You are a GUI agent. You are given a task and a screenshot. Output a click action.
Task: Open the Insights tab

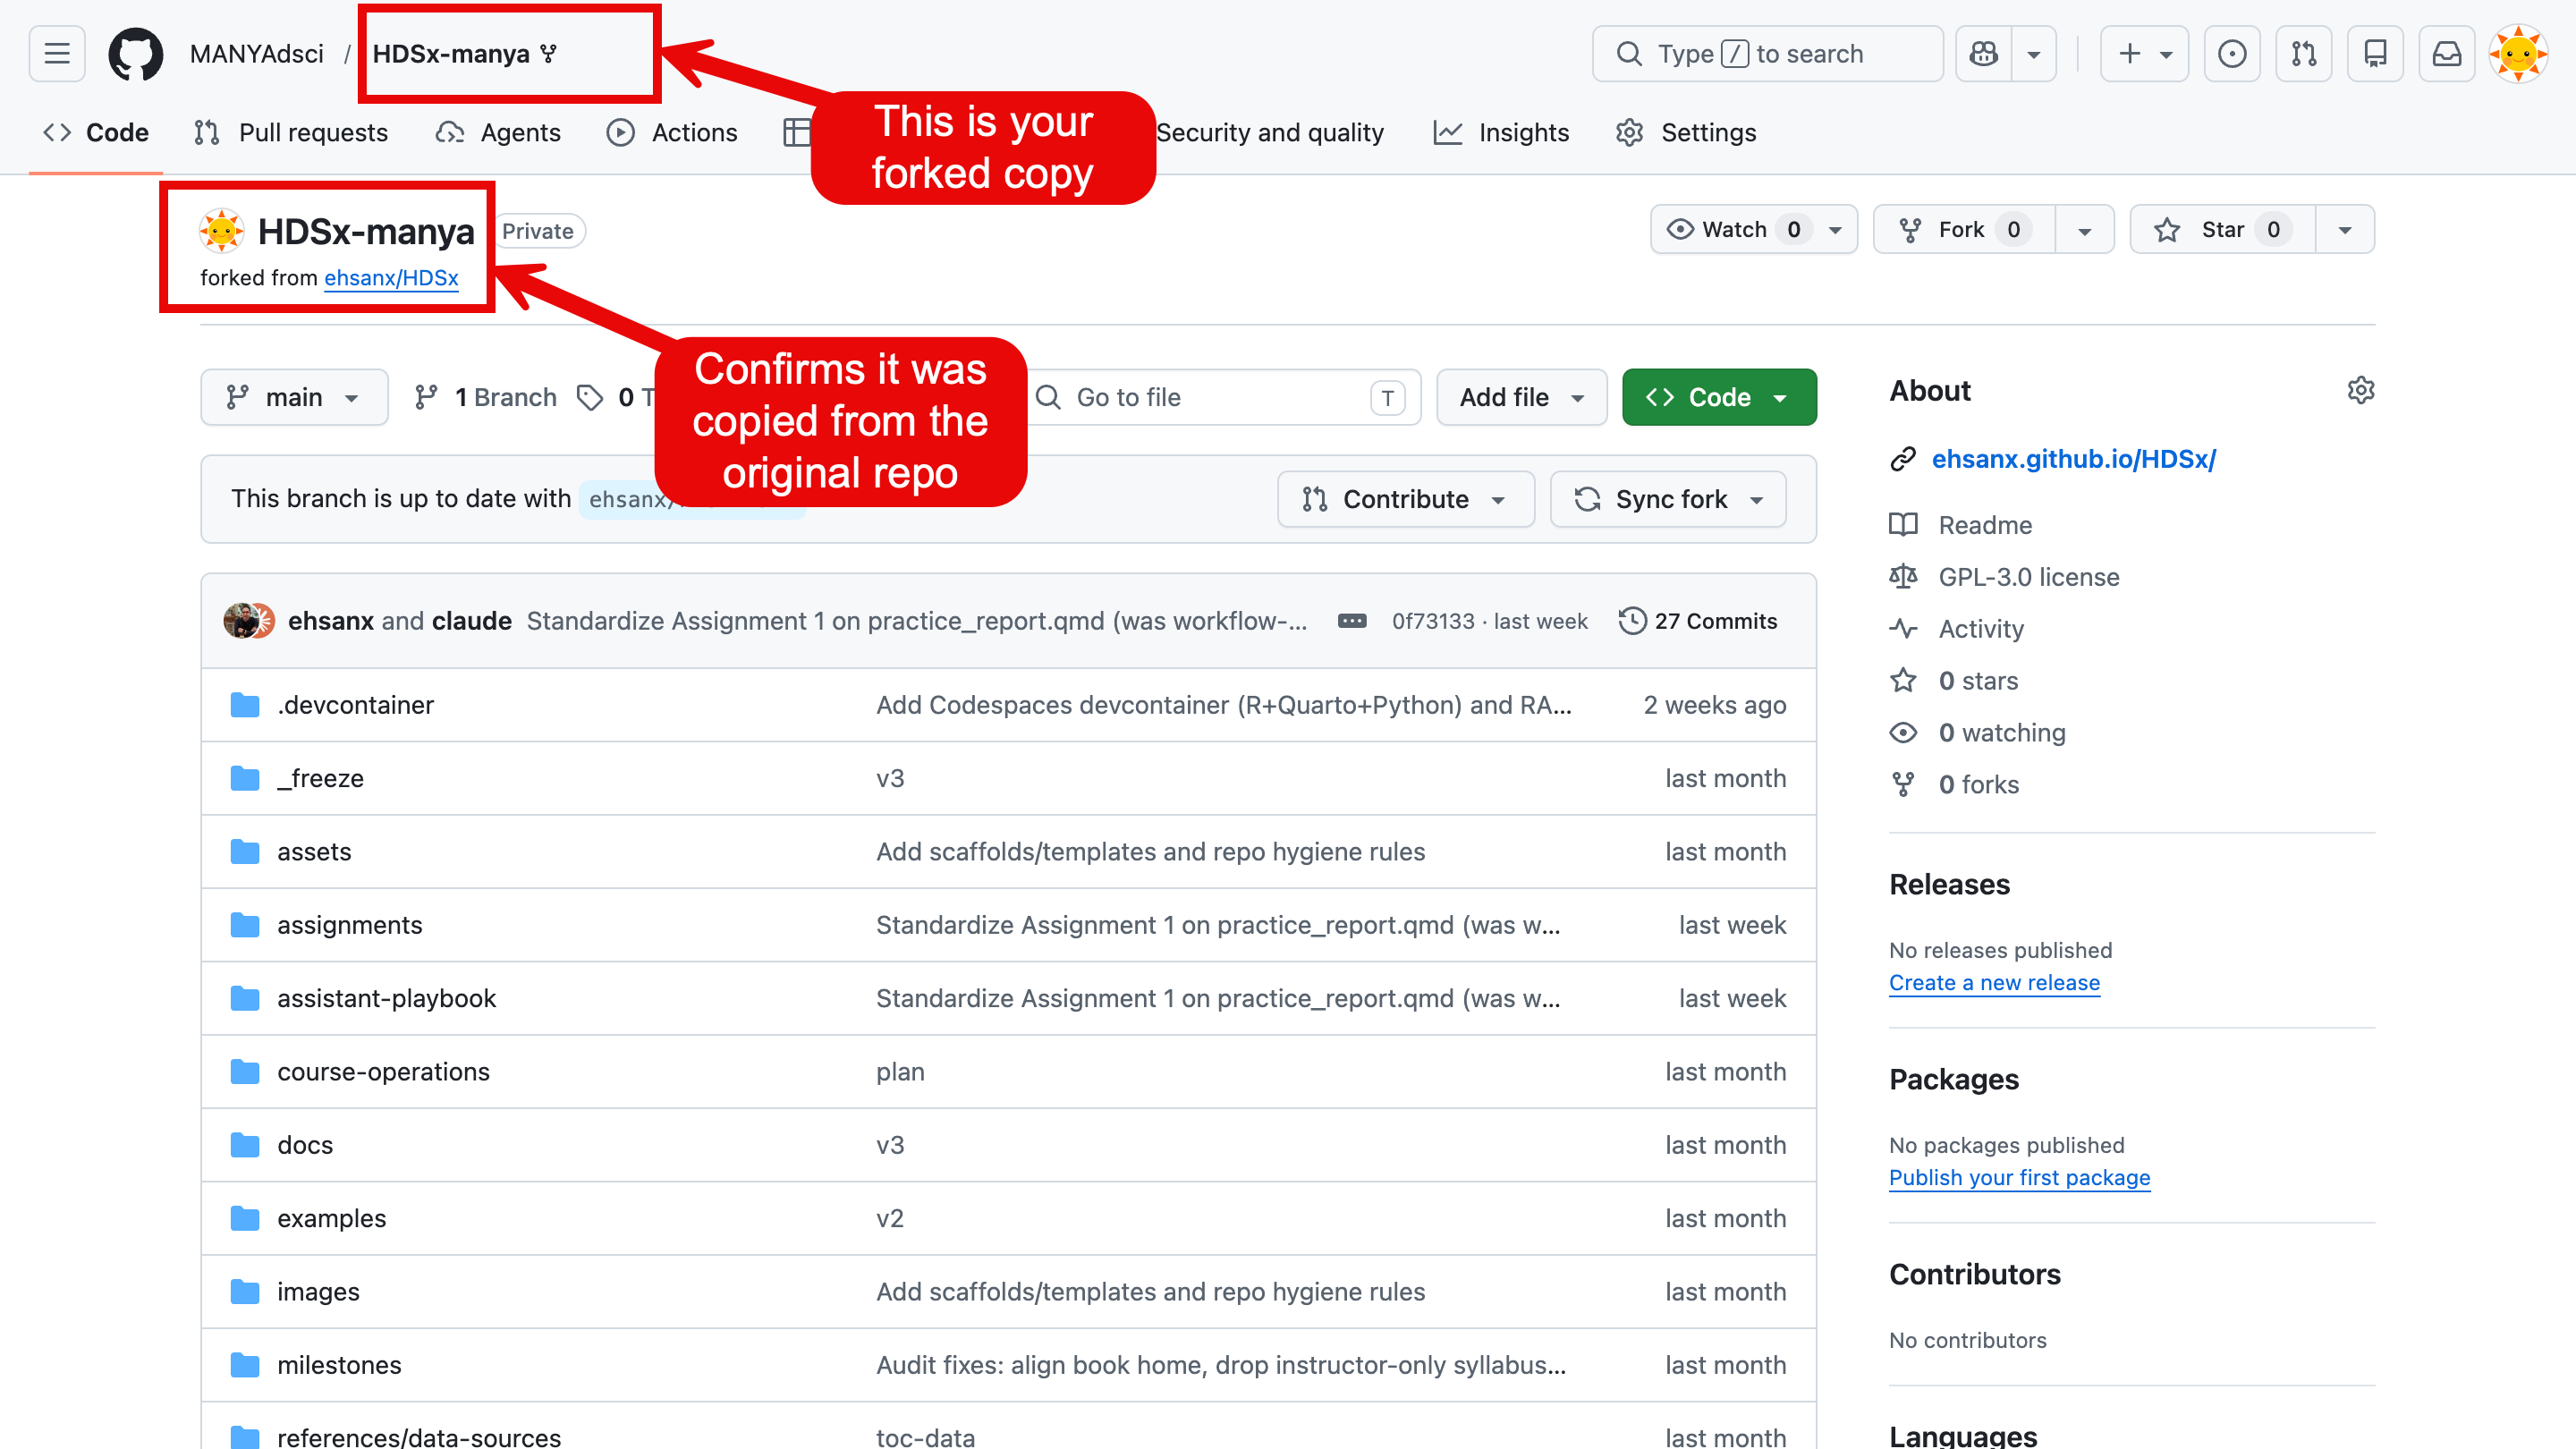1501,132
